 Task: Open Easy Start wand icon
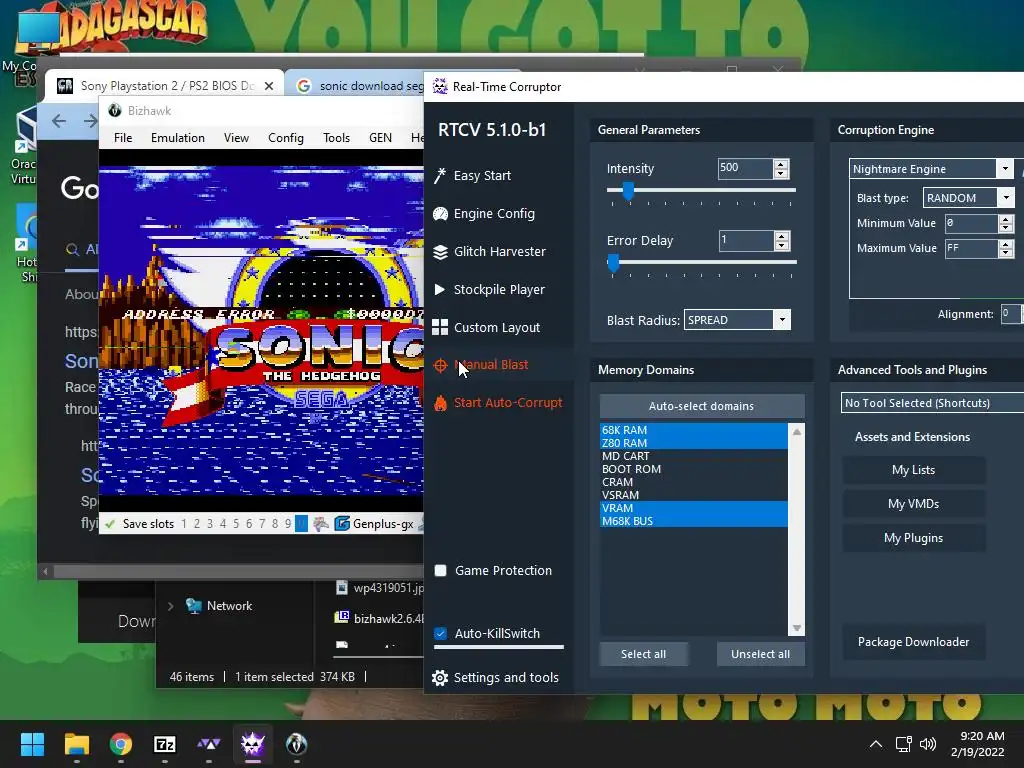click(x=440, y=176)
